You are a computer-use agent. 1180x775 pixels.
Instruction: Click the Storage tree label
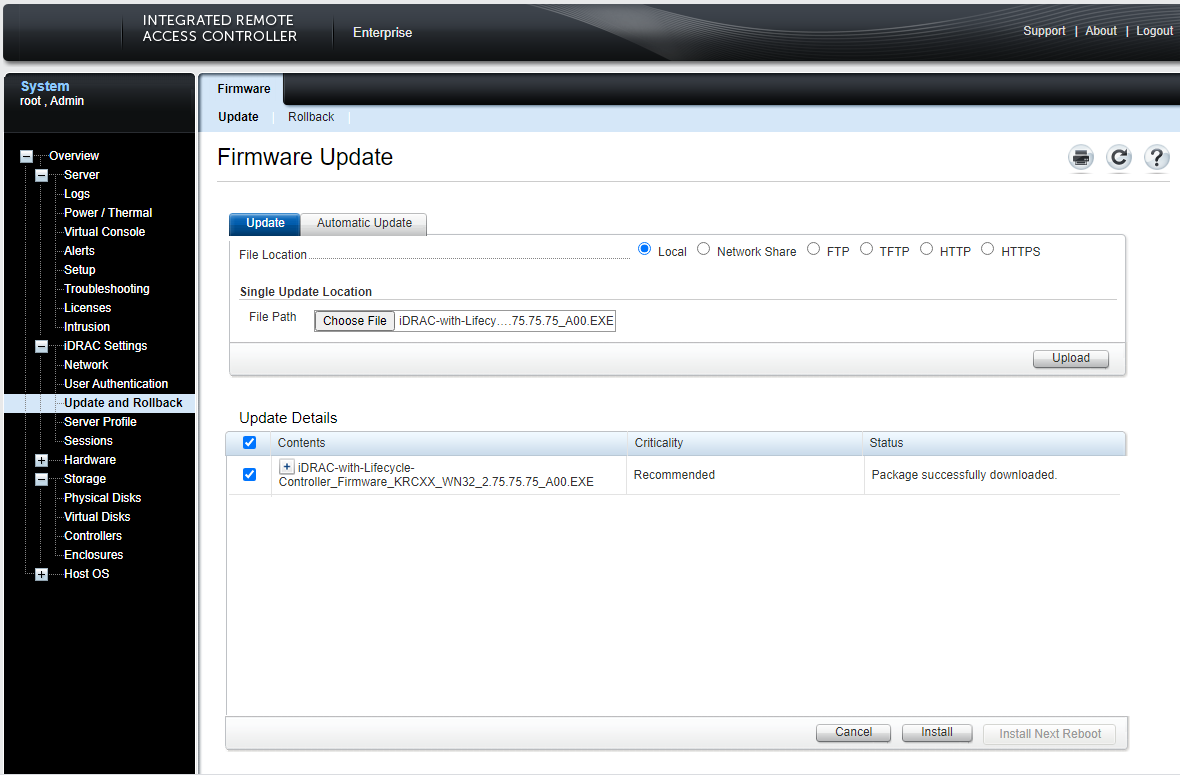84,479
